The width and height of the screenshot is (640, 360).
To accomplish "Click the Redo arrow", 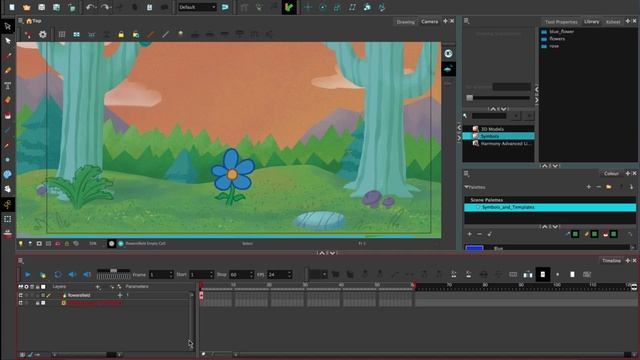I will click(x=105, y=7).
